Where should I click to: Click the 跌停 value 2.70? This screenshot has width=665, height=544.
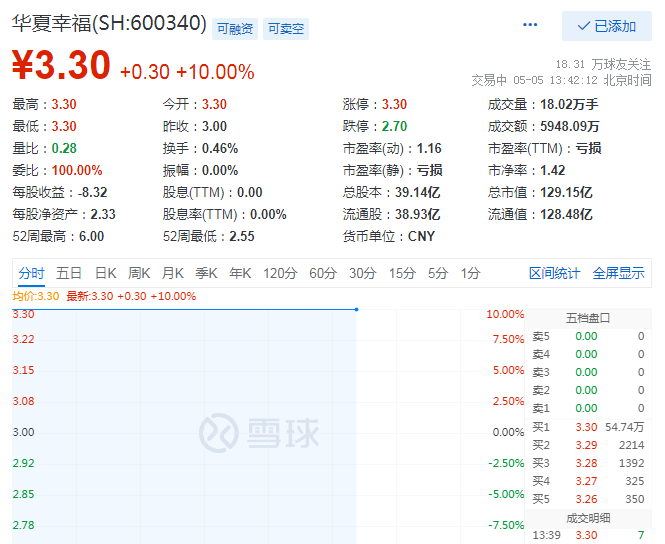[x=394, y=126]
